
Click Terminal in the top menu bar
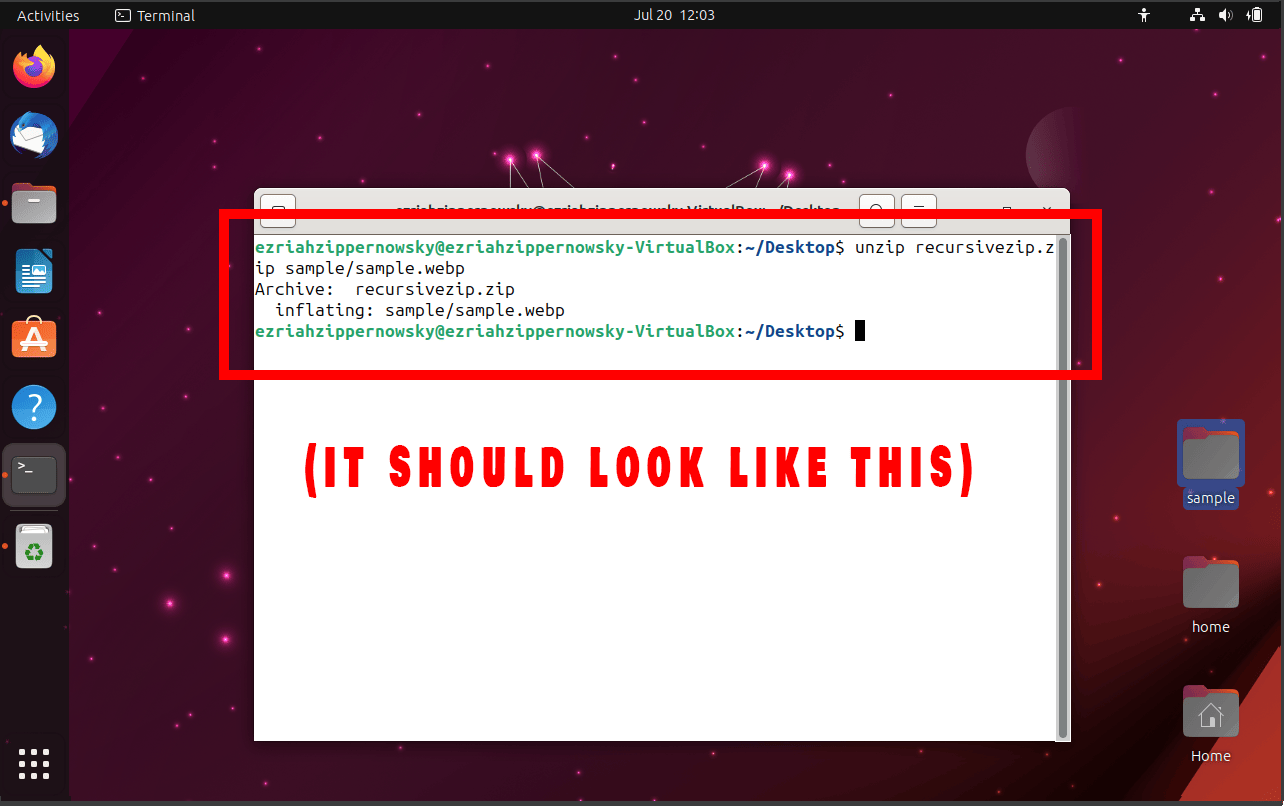[154, 14]
